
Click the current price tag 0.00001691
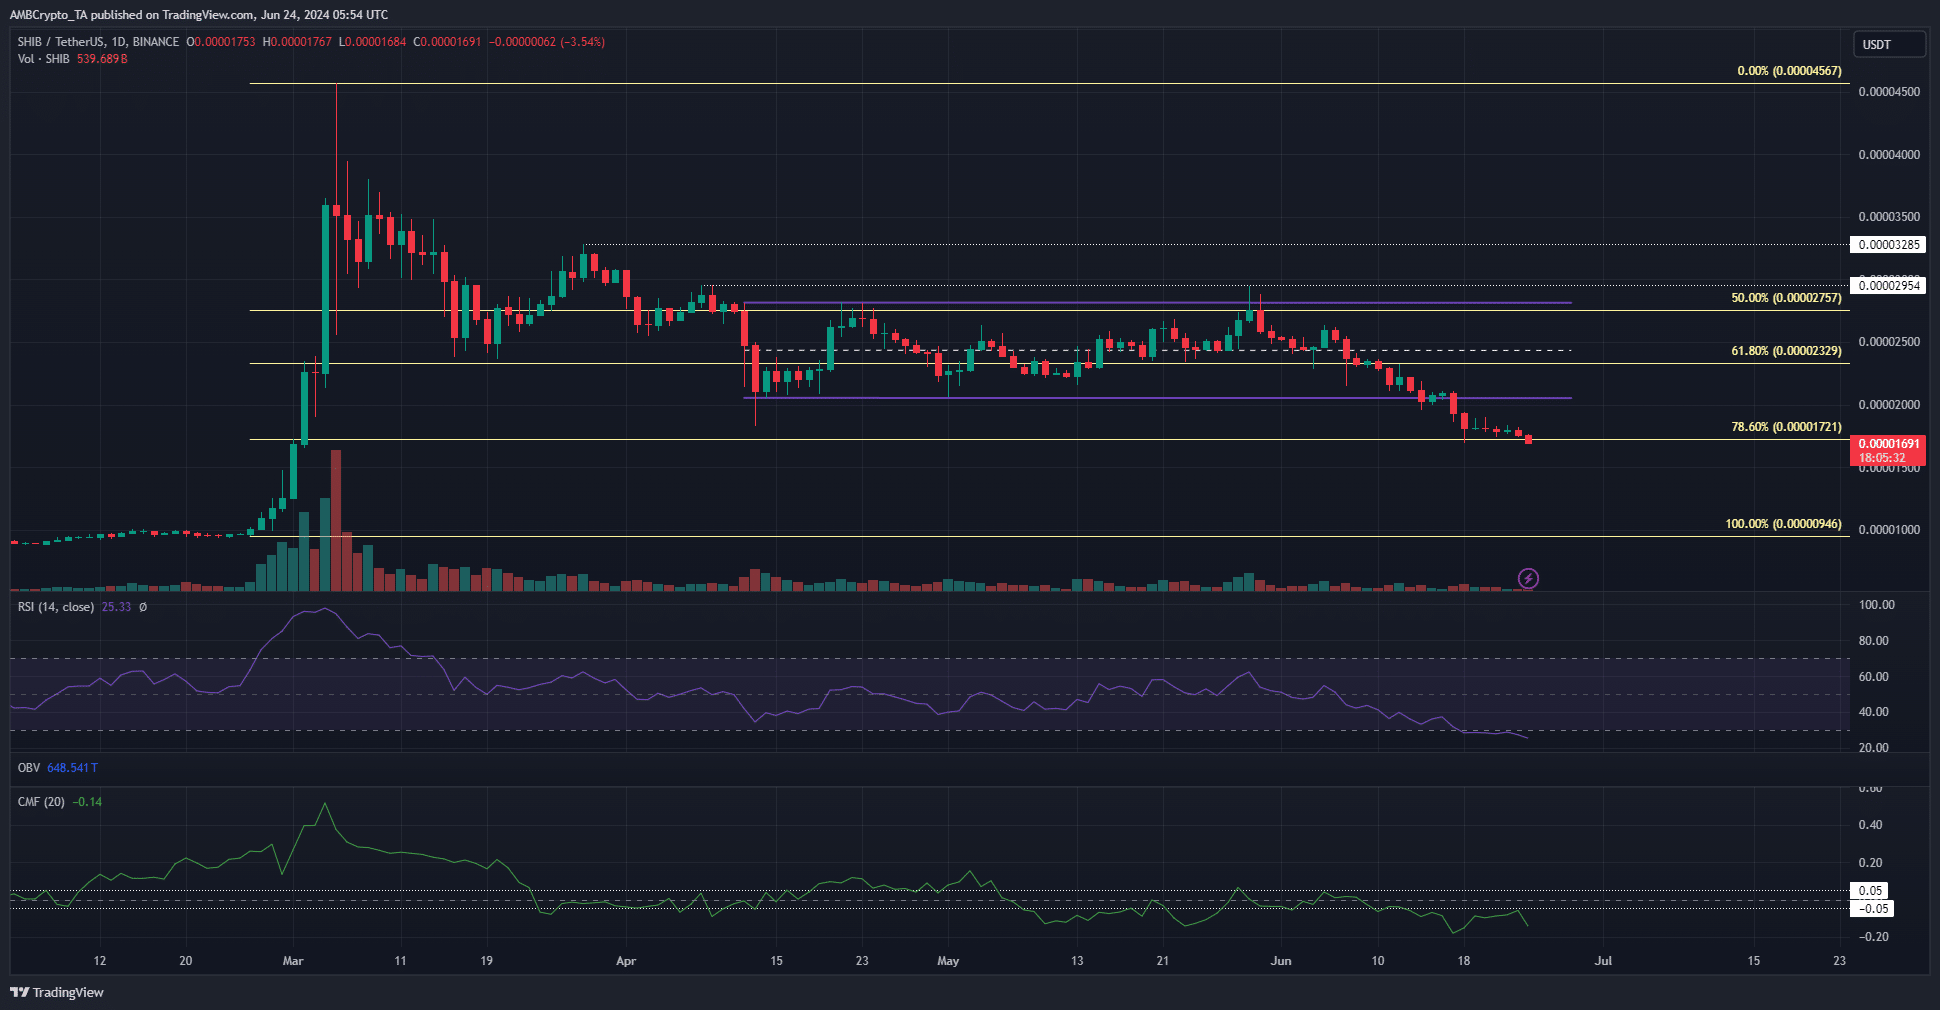(1888, 450)
